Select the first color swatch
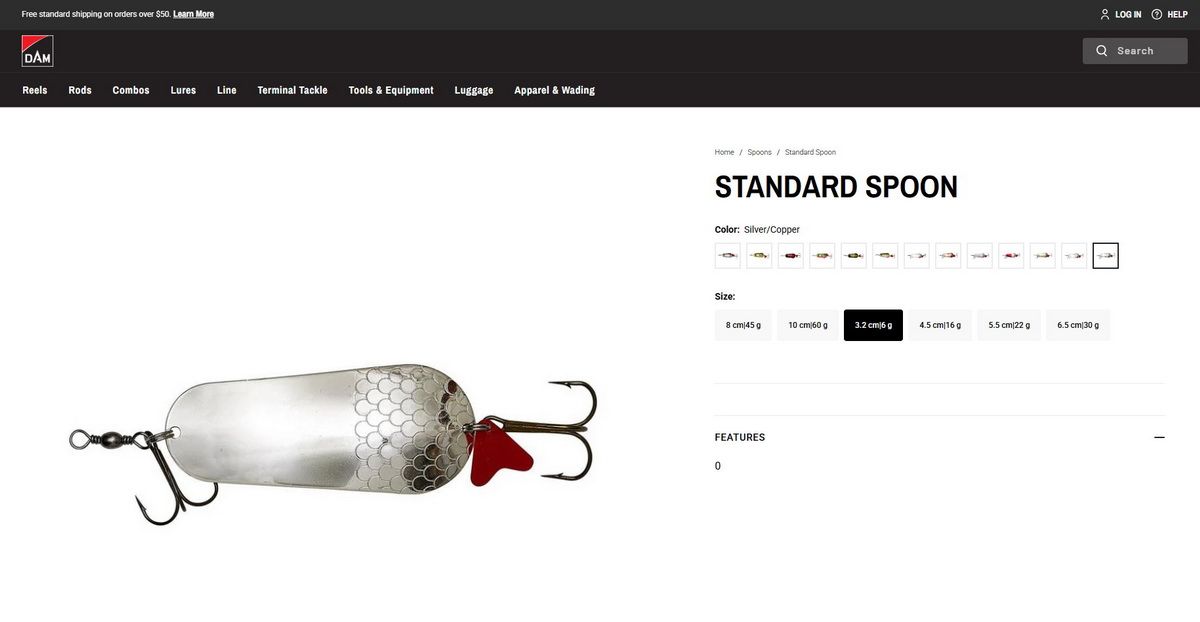1200x622 pixels. 728,256
